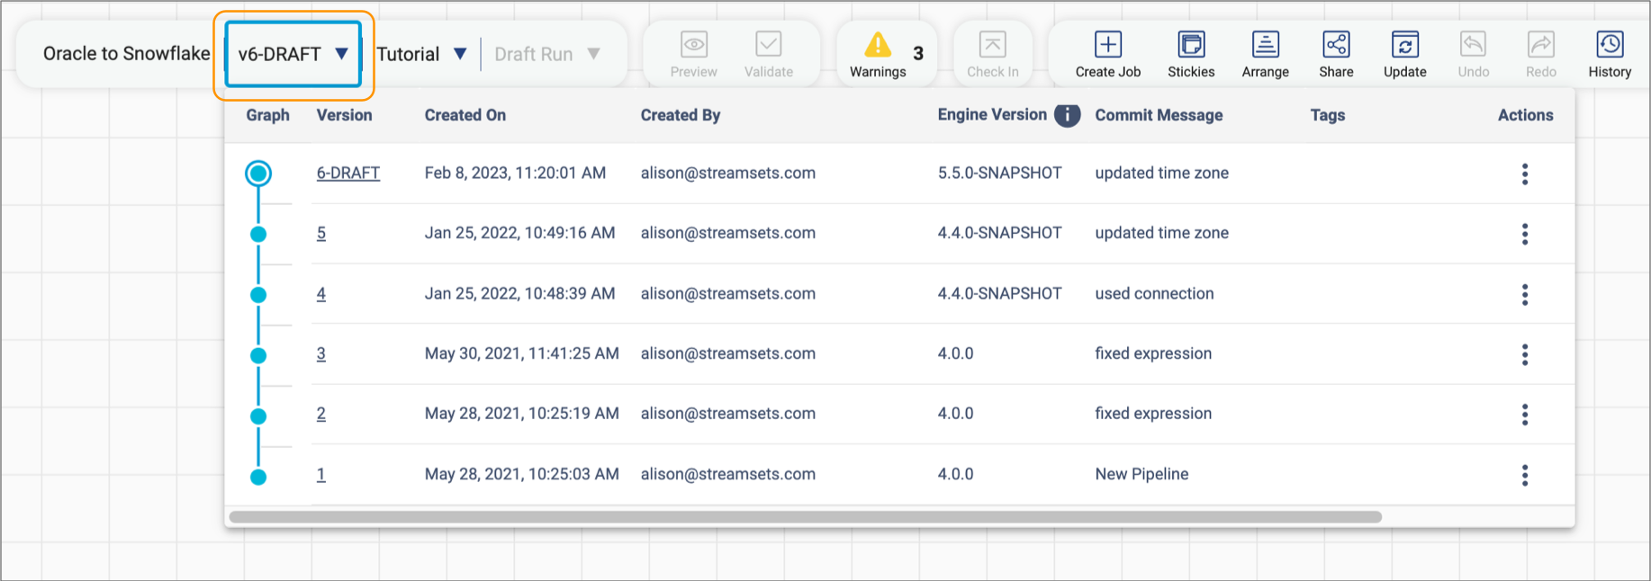Image resolution: width=1651 pixels, height=581 pixels.
Task: Click 'alison@streamsets.com' in version 1 row
Action: [728, 474]
